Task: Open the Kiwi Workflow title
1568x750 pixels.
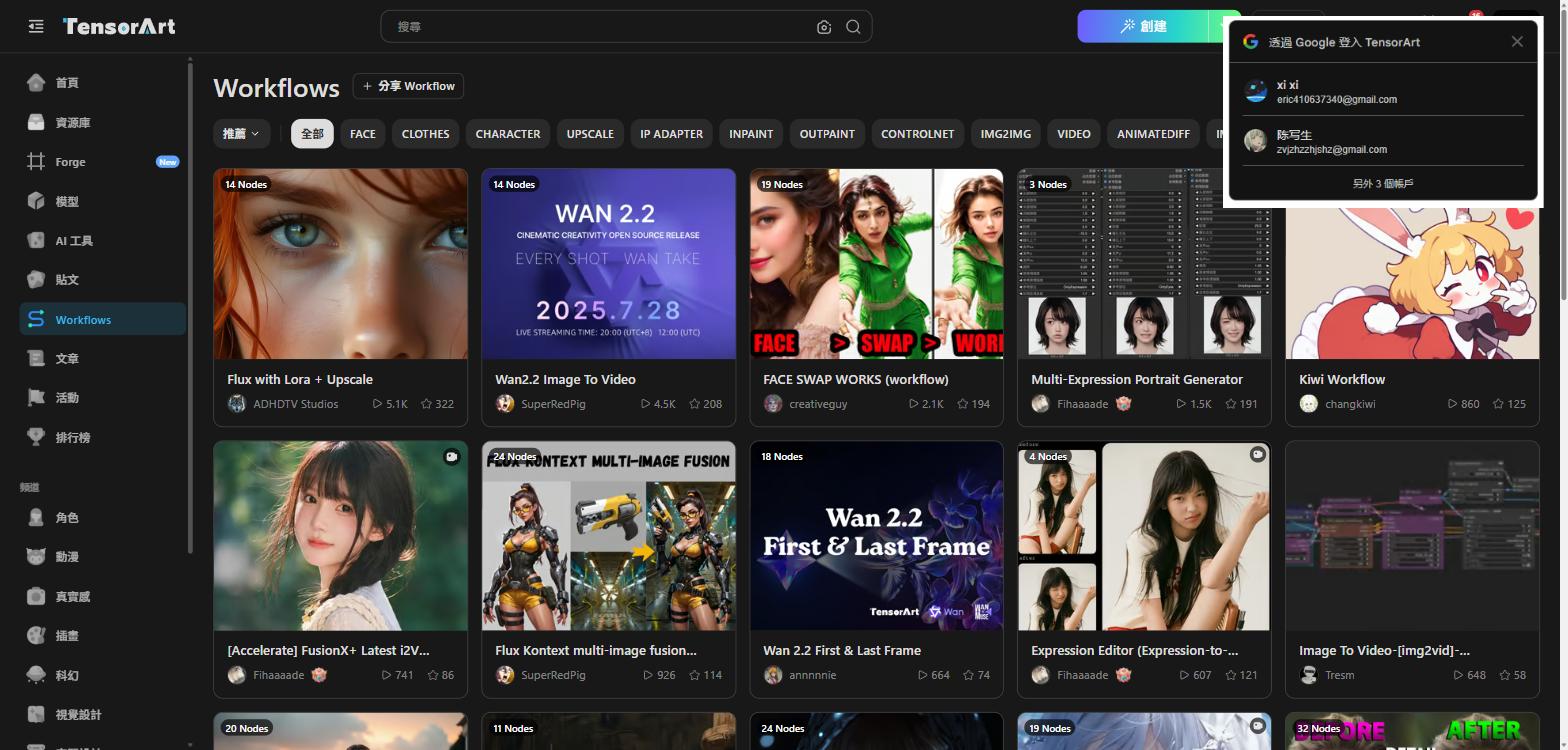Action: coord(1342,379)
